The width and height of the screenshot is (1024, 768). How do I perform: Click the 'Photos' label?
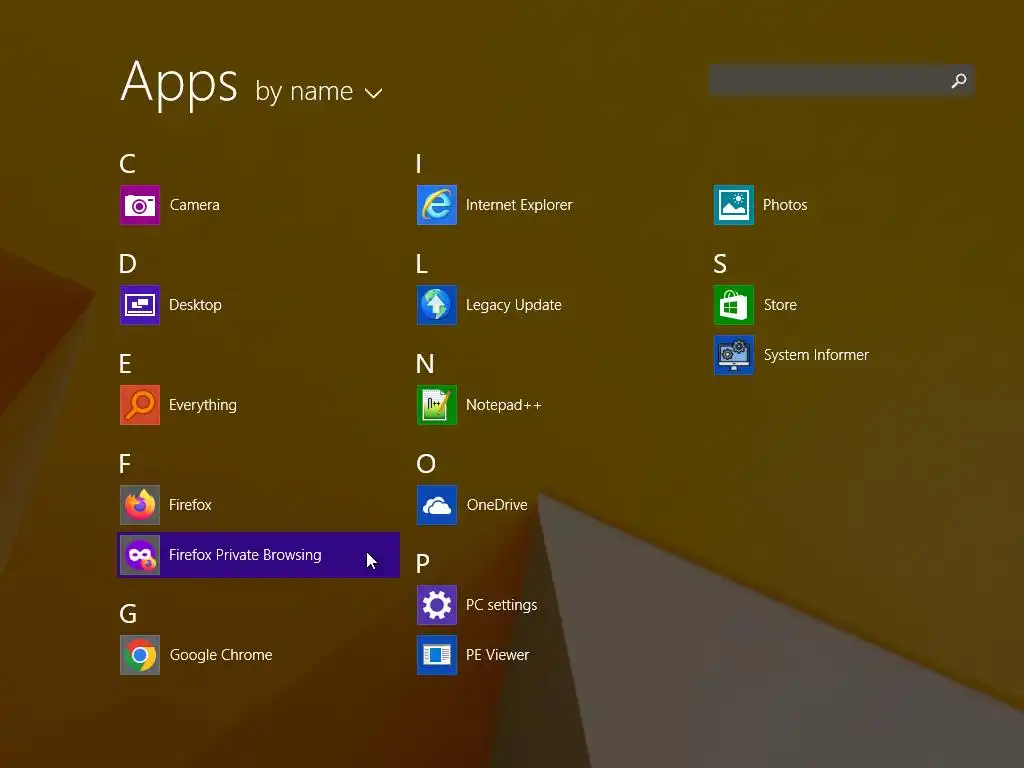[x=785, y=205]
